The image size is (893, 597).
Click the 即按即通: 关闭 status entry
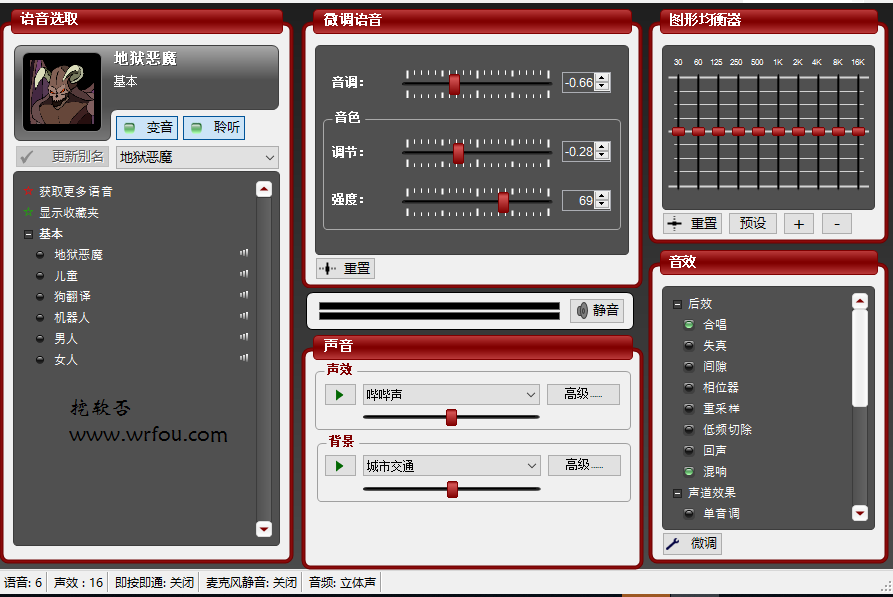tap(154, 583)
